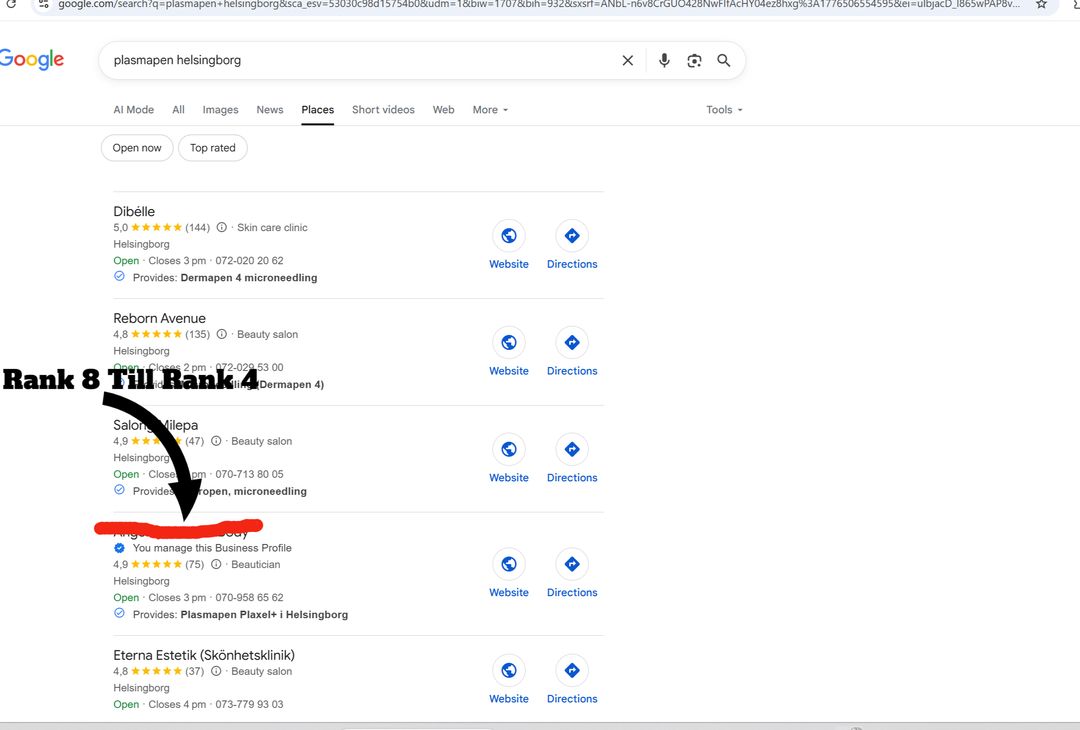This screenshot has height=730, width=1080.
Task: Click the '(37)' review count
Action: [x=194, y=671]
